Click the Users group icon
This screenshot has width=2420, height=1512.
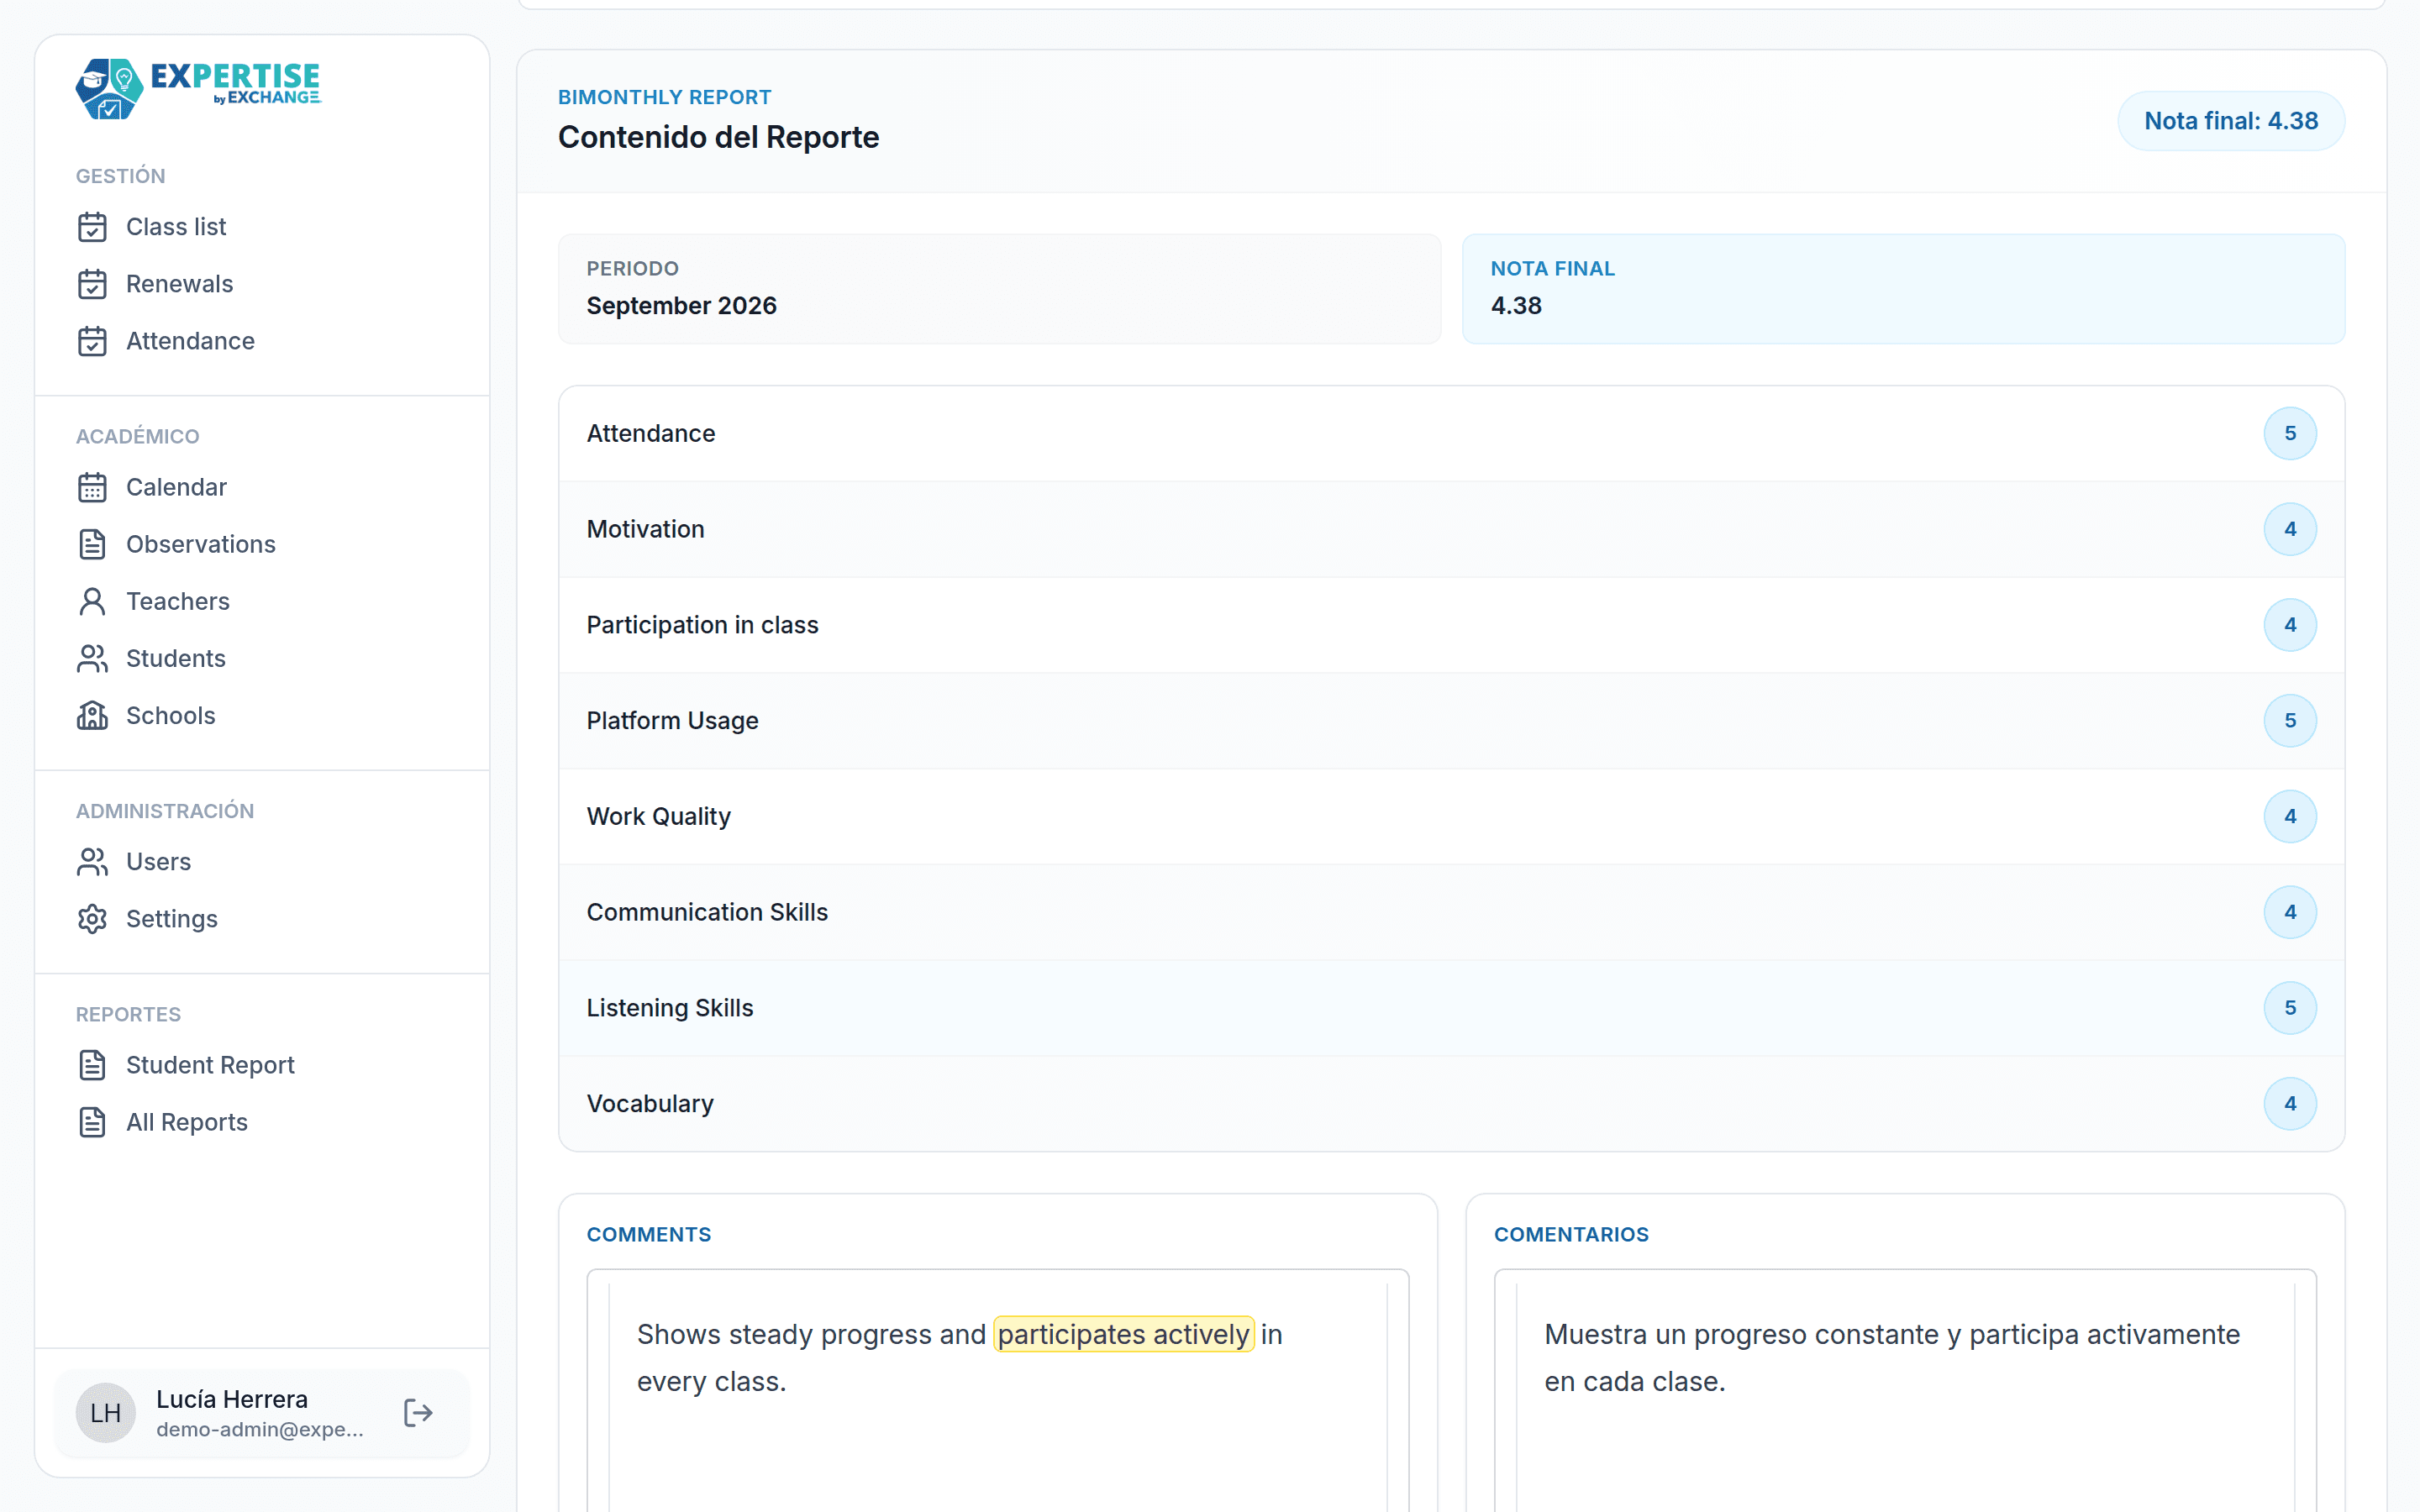[x=92, y=861]
